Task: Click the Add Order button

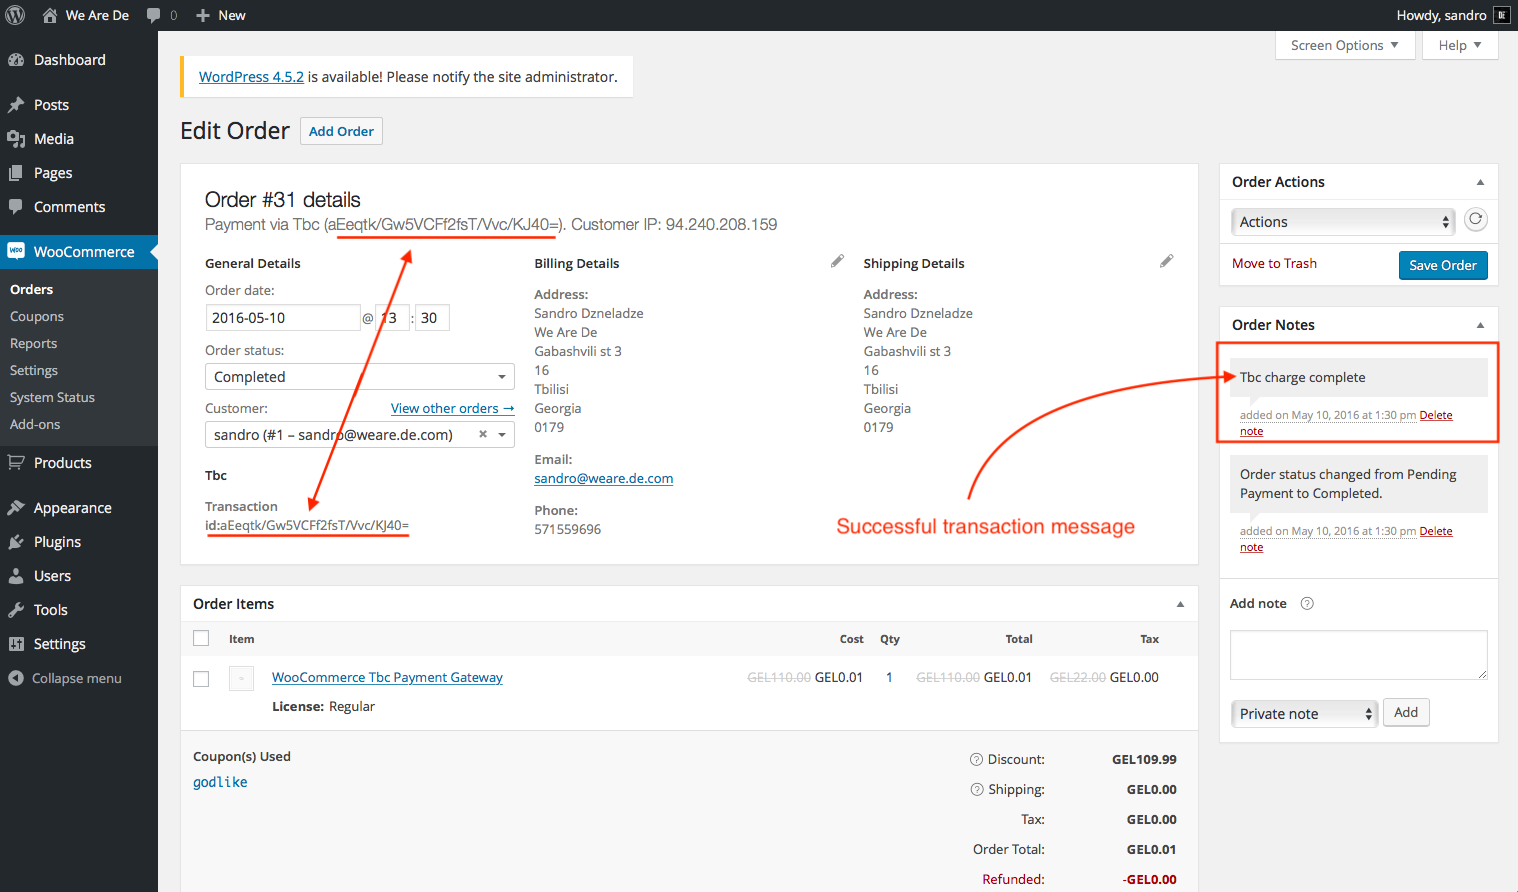Action: click(x=341, y=131)
